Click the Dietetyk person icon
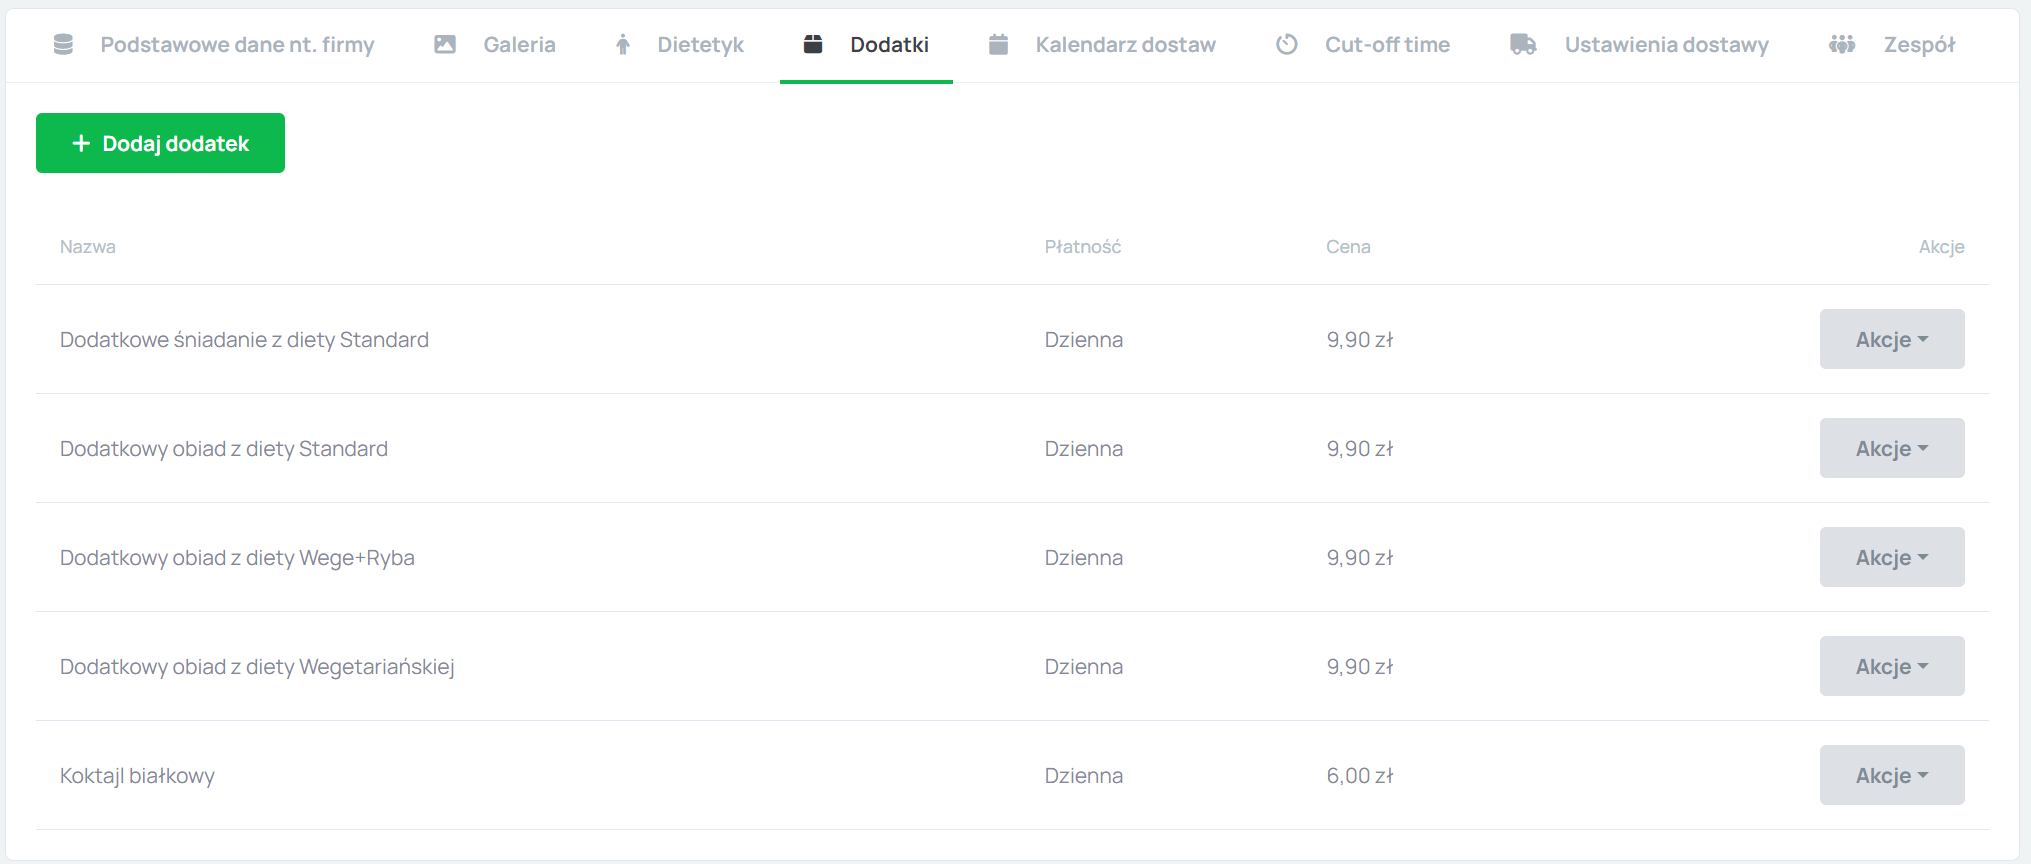 click(623, 44)
